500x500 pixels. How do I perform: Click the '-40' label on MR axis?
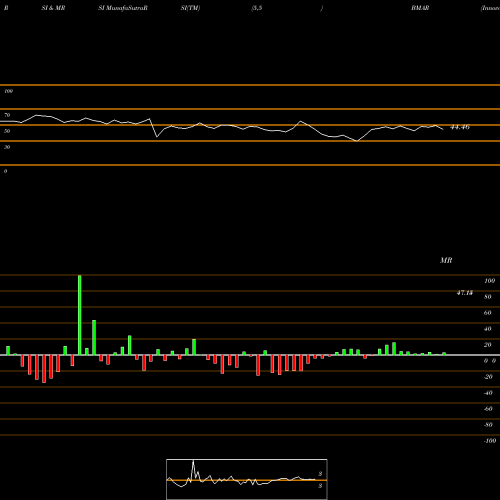[488, 393]
